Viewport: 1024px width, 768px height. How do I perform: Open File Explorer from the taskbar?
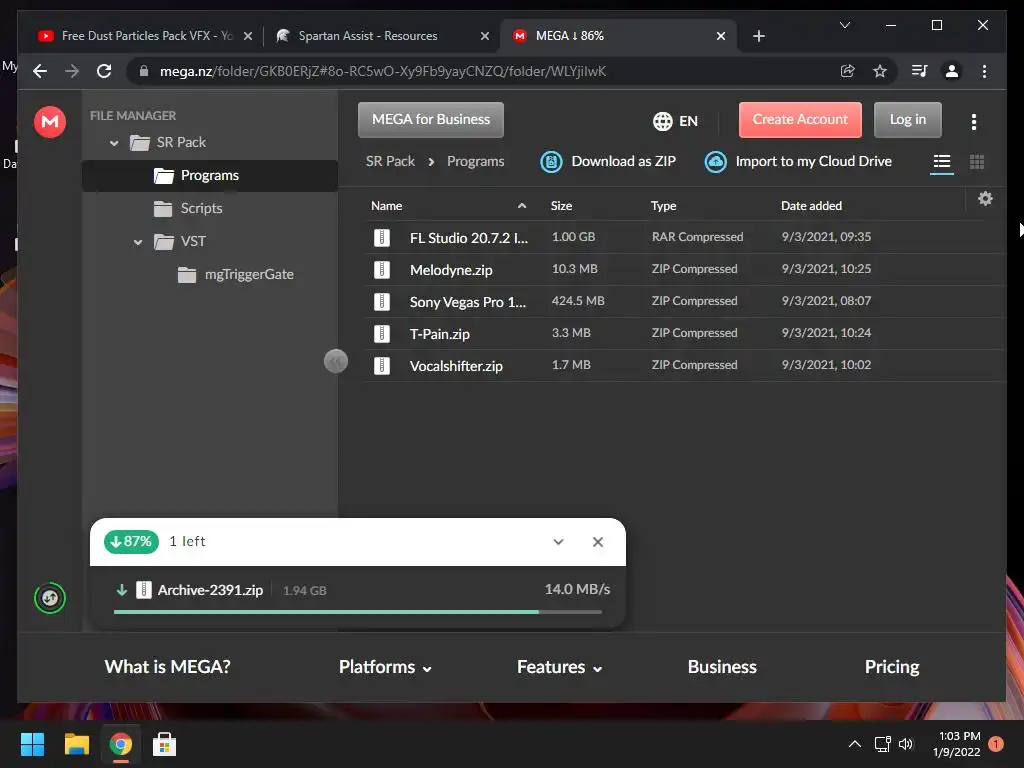[x=76, y=744]
